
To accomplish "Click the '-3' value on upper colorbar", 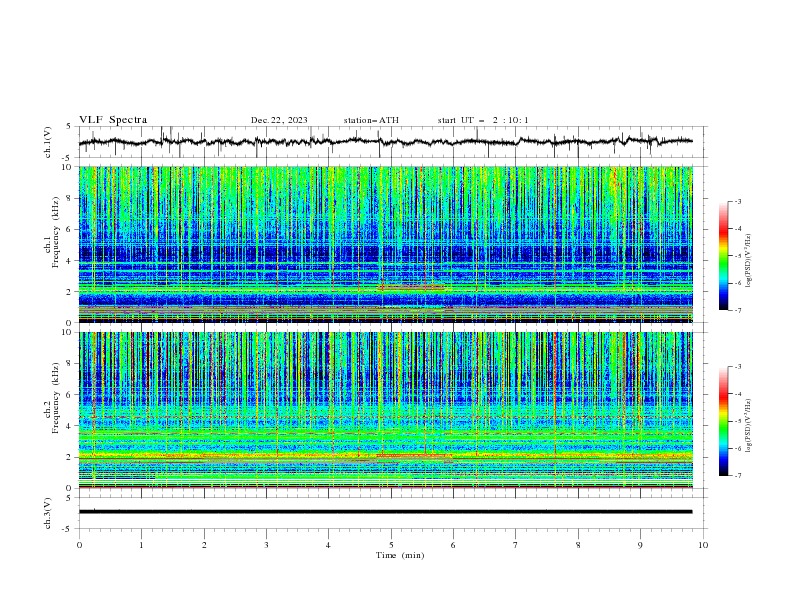I will click(x=737, y=201).
